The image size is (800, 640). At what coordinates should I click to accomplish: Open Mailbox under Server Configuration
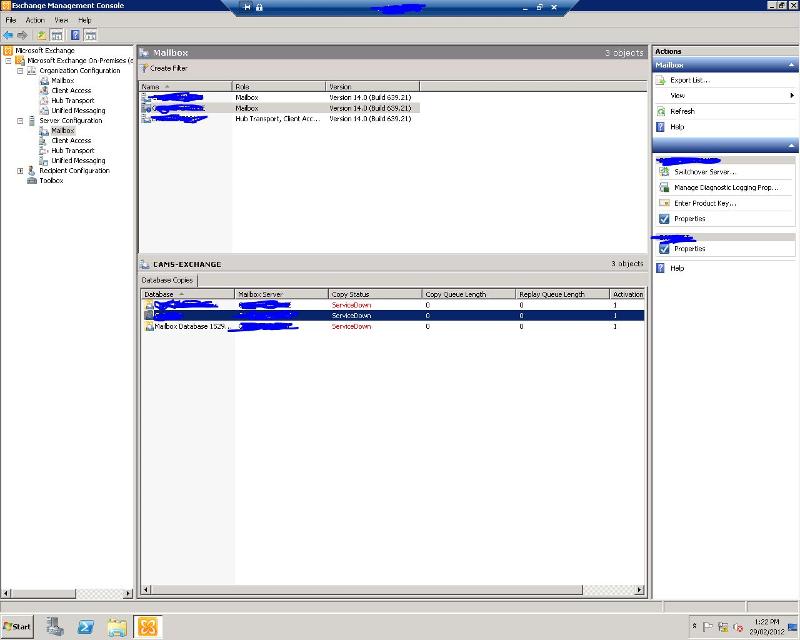tap(63, 131)
